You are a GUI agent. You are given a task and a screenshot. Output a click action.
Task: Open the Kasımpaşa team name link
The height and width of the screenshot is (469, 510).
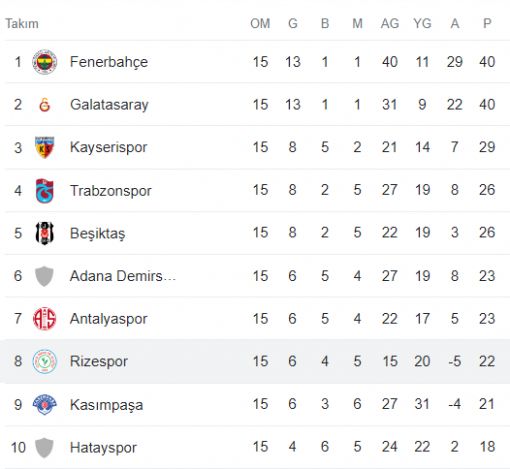(106, 405)
